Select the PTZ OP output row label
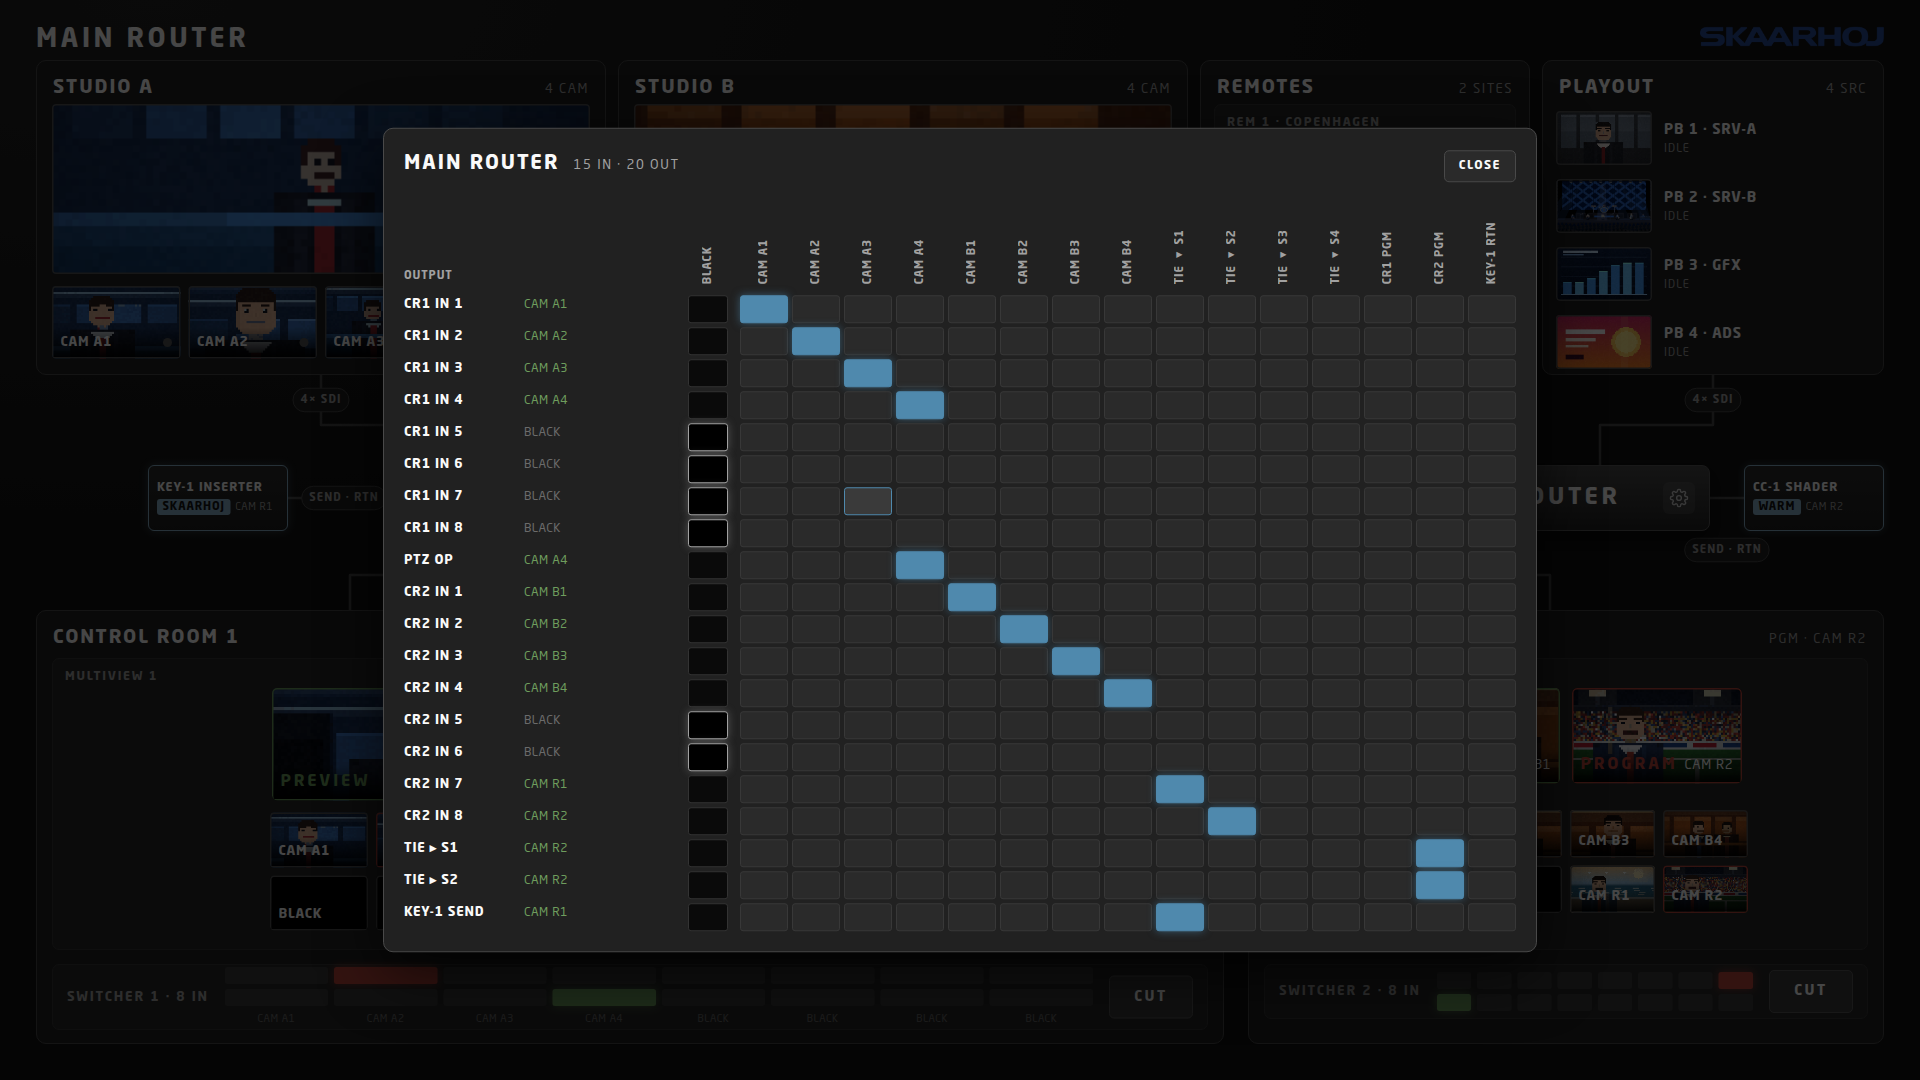Image resolution: width=1920 pixels, height=1080 pixels. [x=428, y=559]
